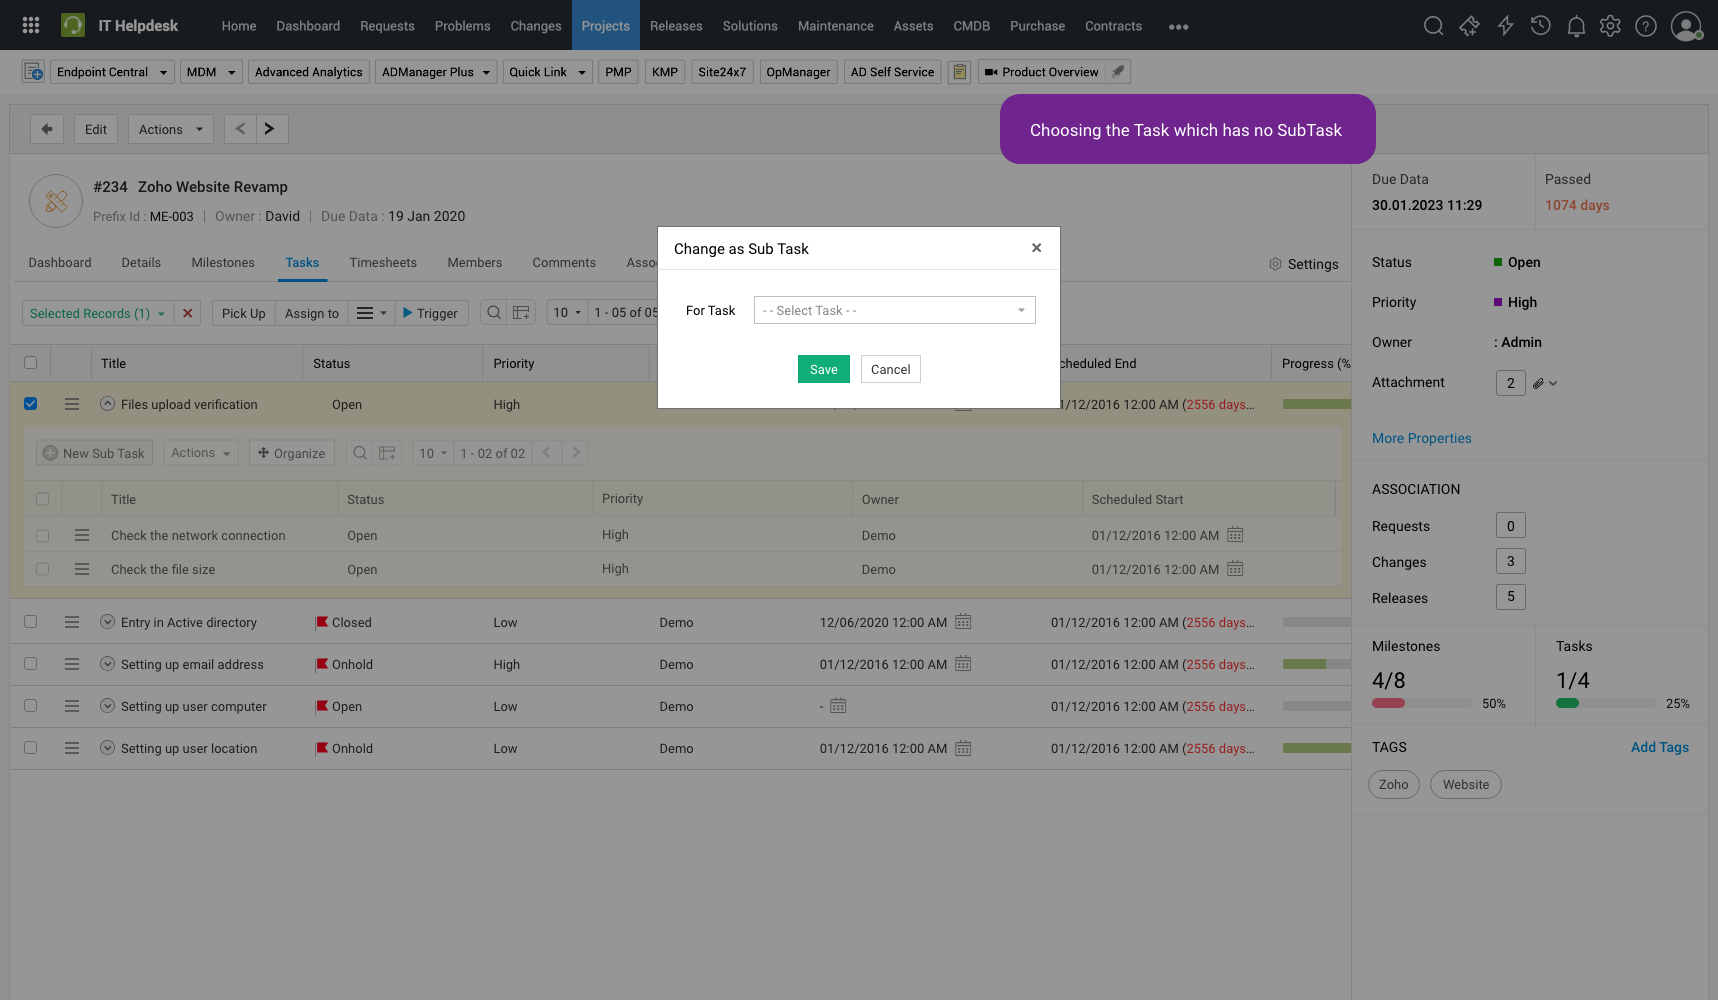This screenshot has height=1000, width=1718.
Task: Check the Setting up email address checkbox
Action: tap(30, 664)
